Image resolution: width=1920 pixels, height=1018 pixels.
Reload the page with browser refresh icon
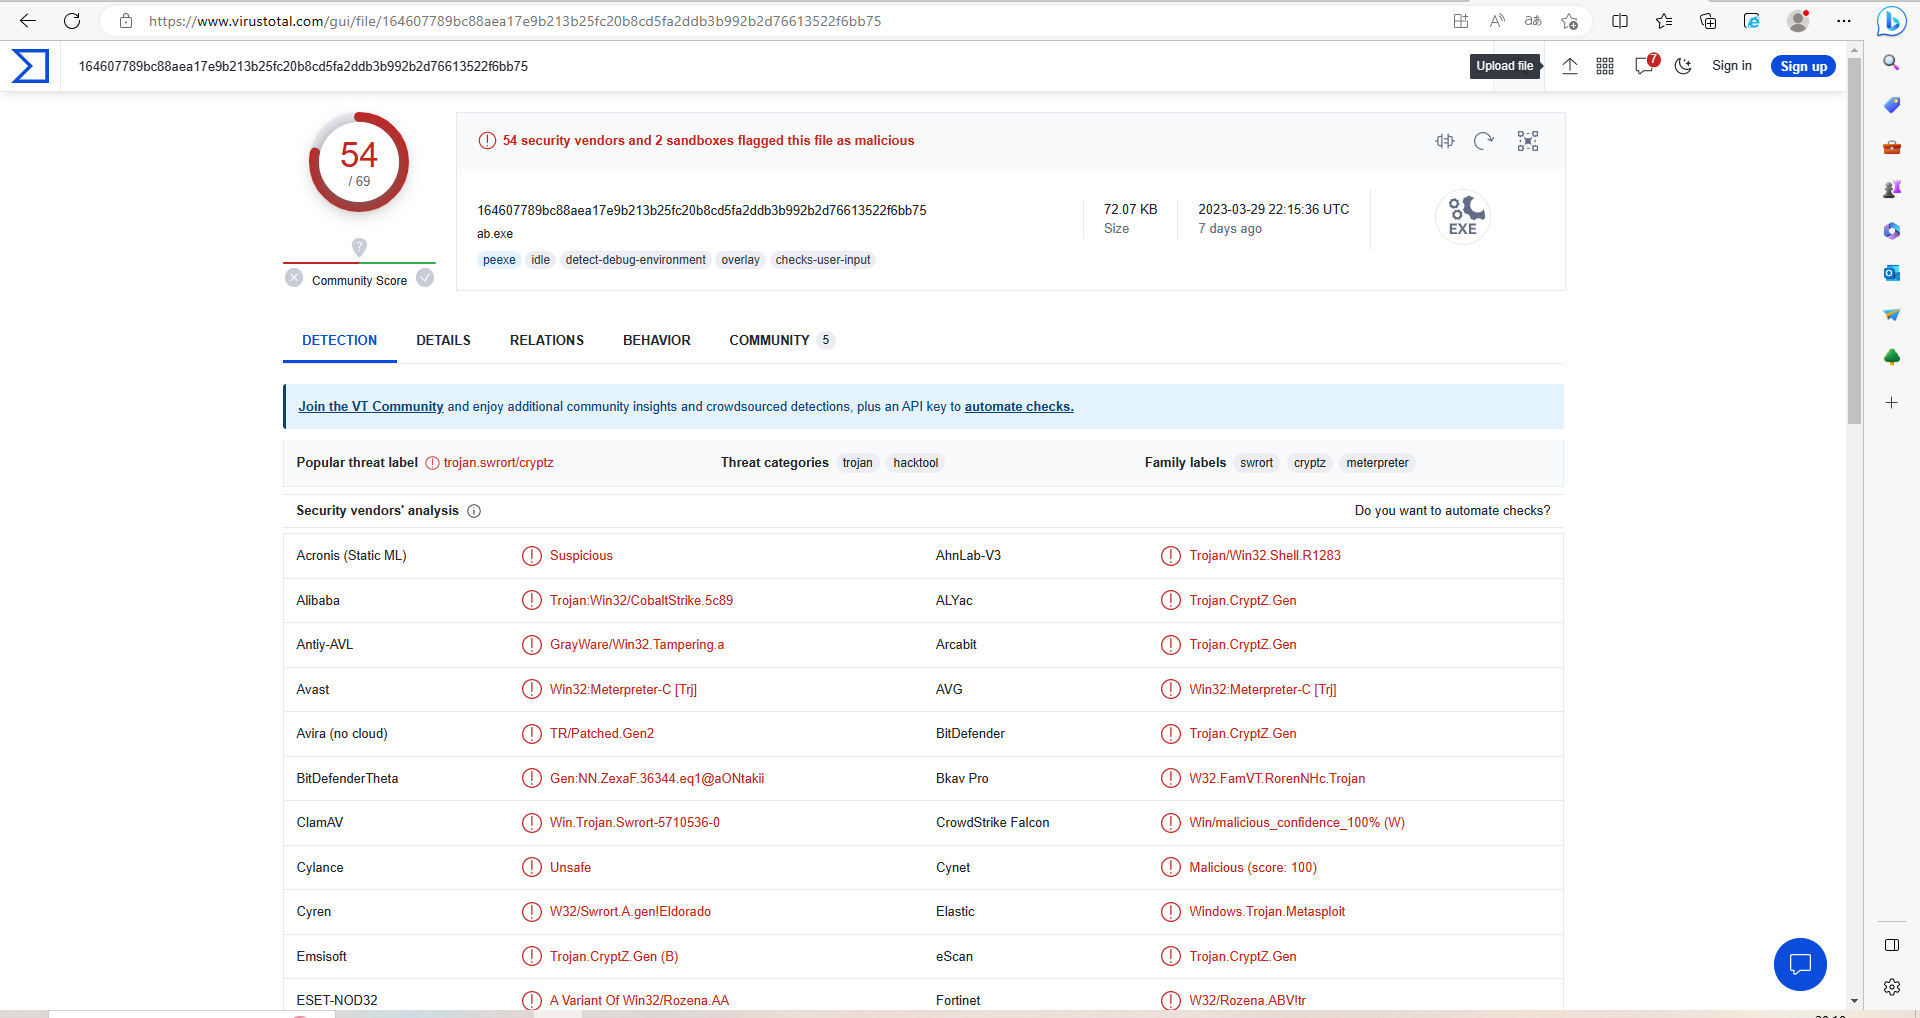[x=72, y=21]
